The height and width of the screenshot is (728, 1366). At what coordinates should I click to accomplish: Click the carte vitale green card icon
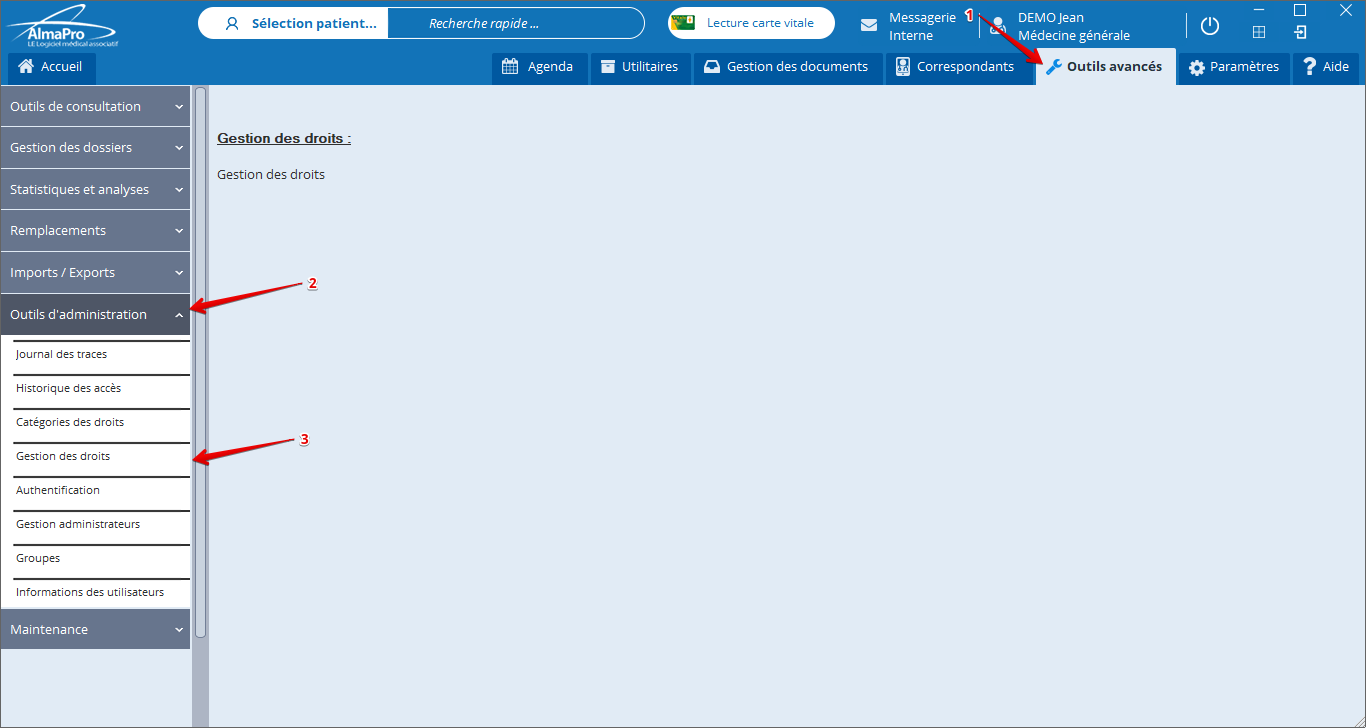684,23
